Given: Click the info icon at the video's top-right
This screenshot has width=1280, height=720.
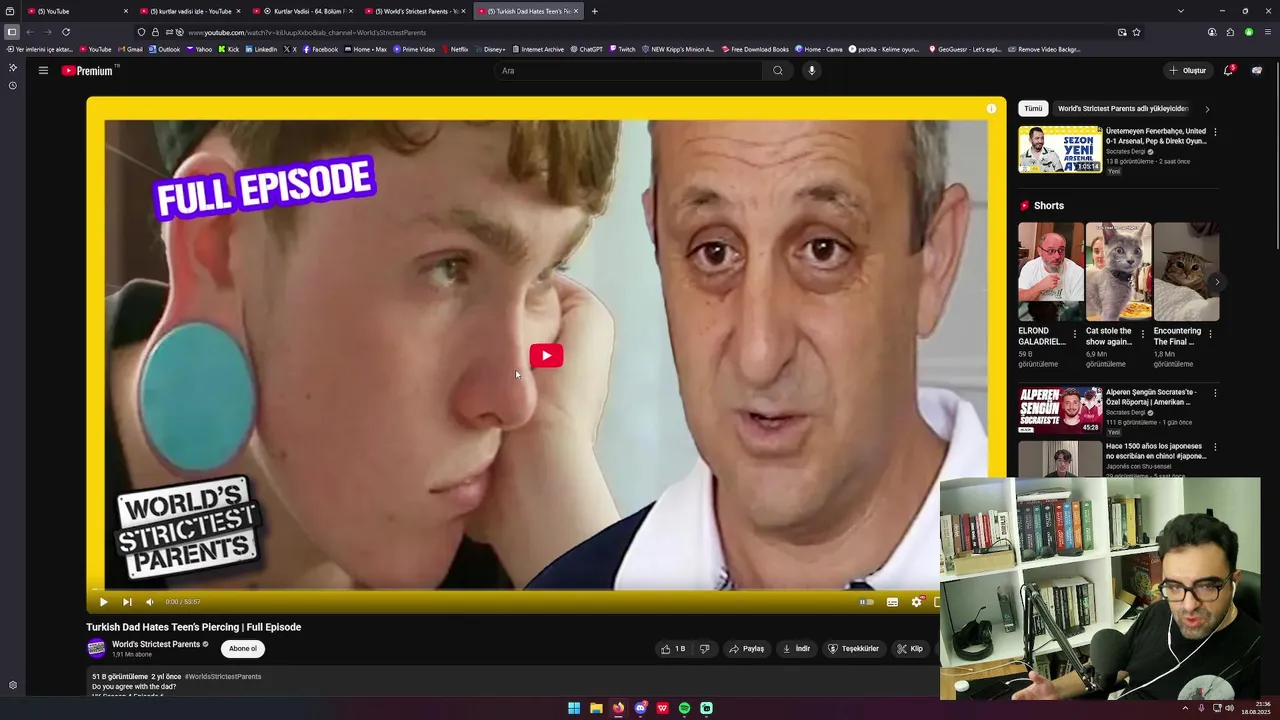Looking at the screenshot, I should click(x=991, y=108).
